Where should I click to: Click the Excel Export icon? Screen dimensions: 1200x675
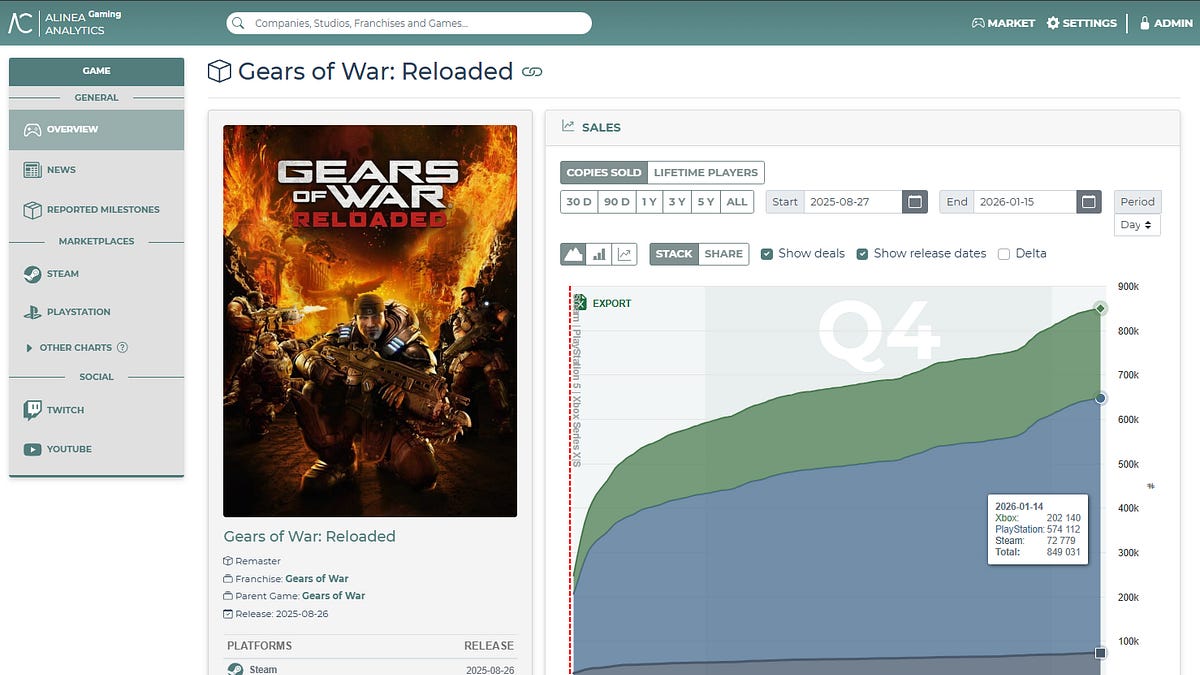pyautogui.click(x=579, y=303)
